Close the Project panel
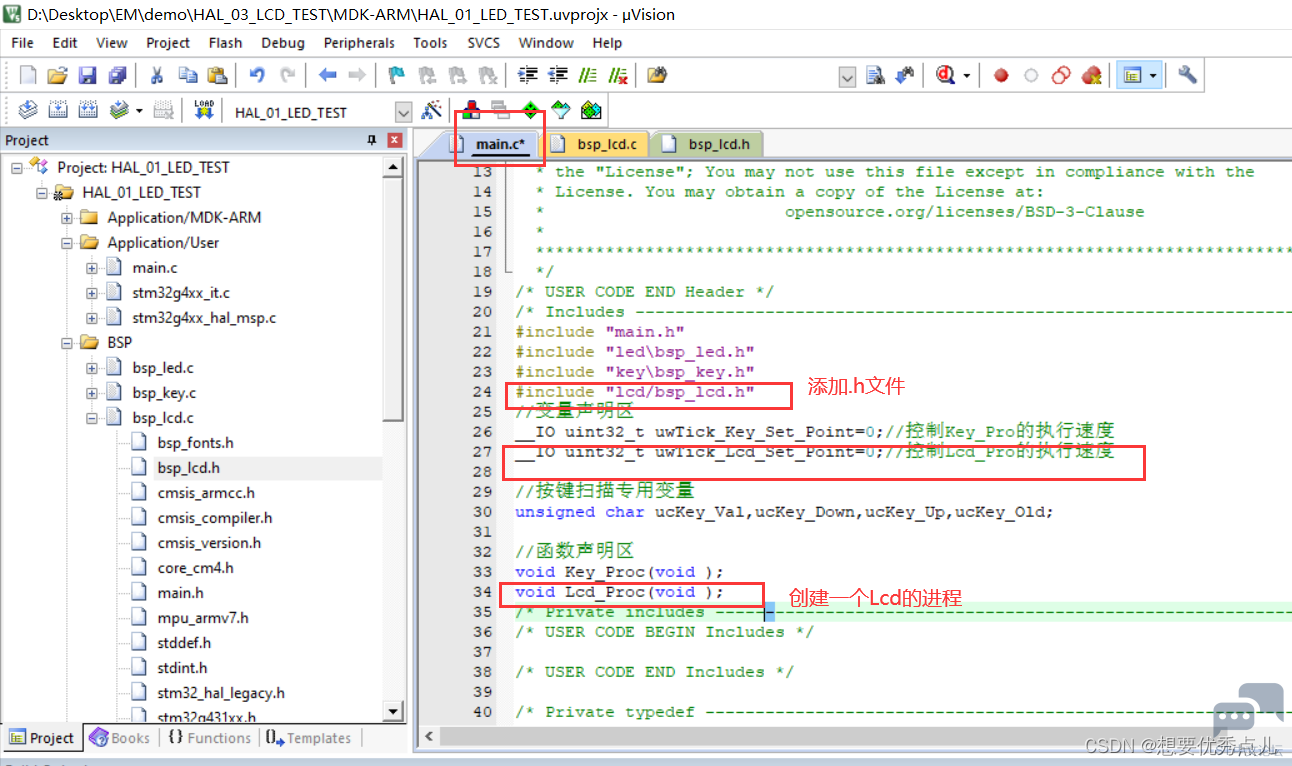Screen dimensions: 1292x766 pyautogui.click(x=395, y=141)
